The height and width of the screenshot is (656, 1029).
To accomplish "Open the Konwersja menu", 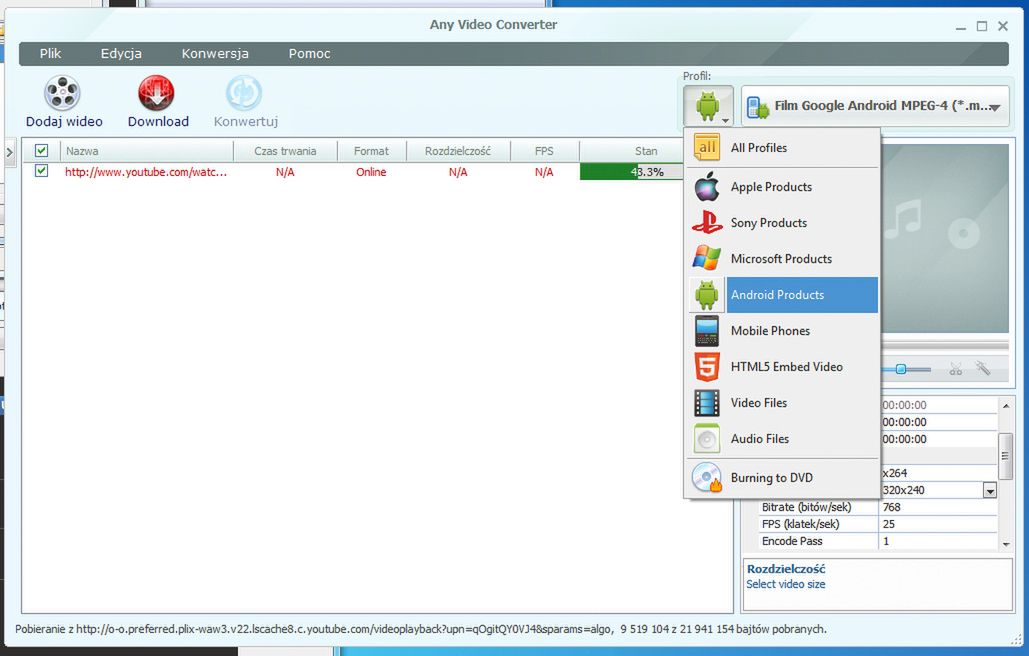I will [x=215, y=54].
